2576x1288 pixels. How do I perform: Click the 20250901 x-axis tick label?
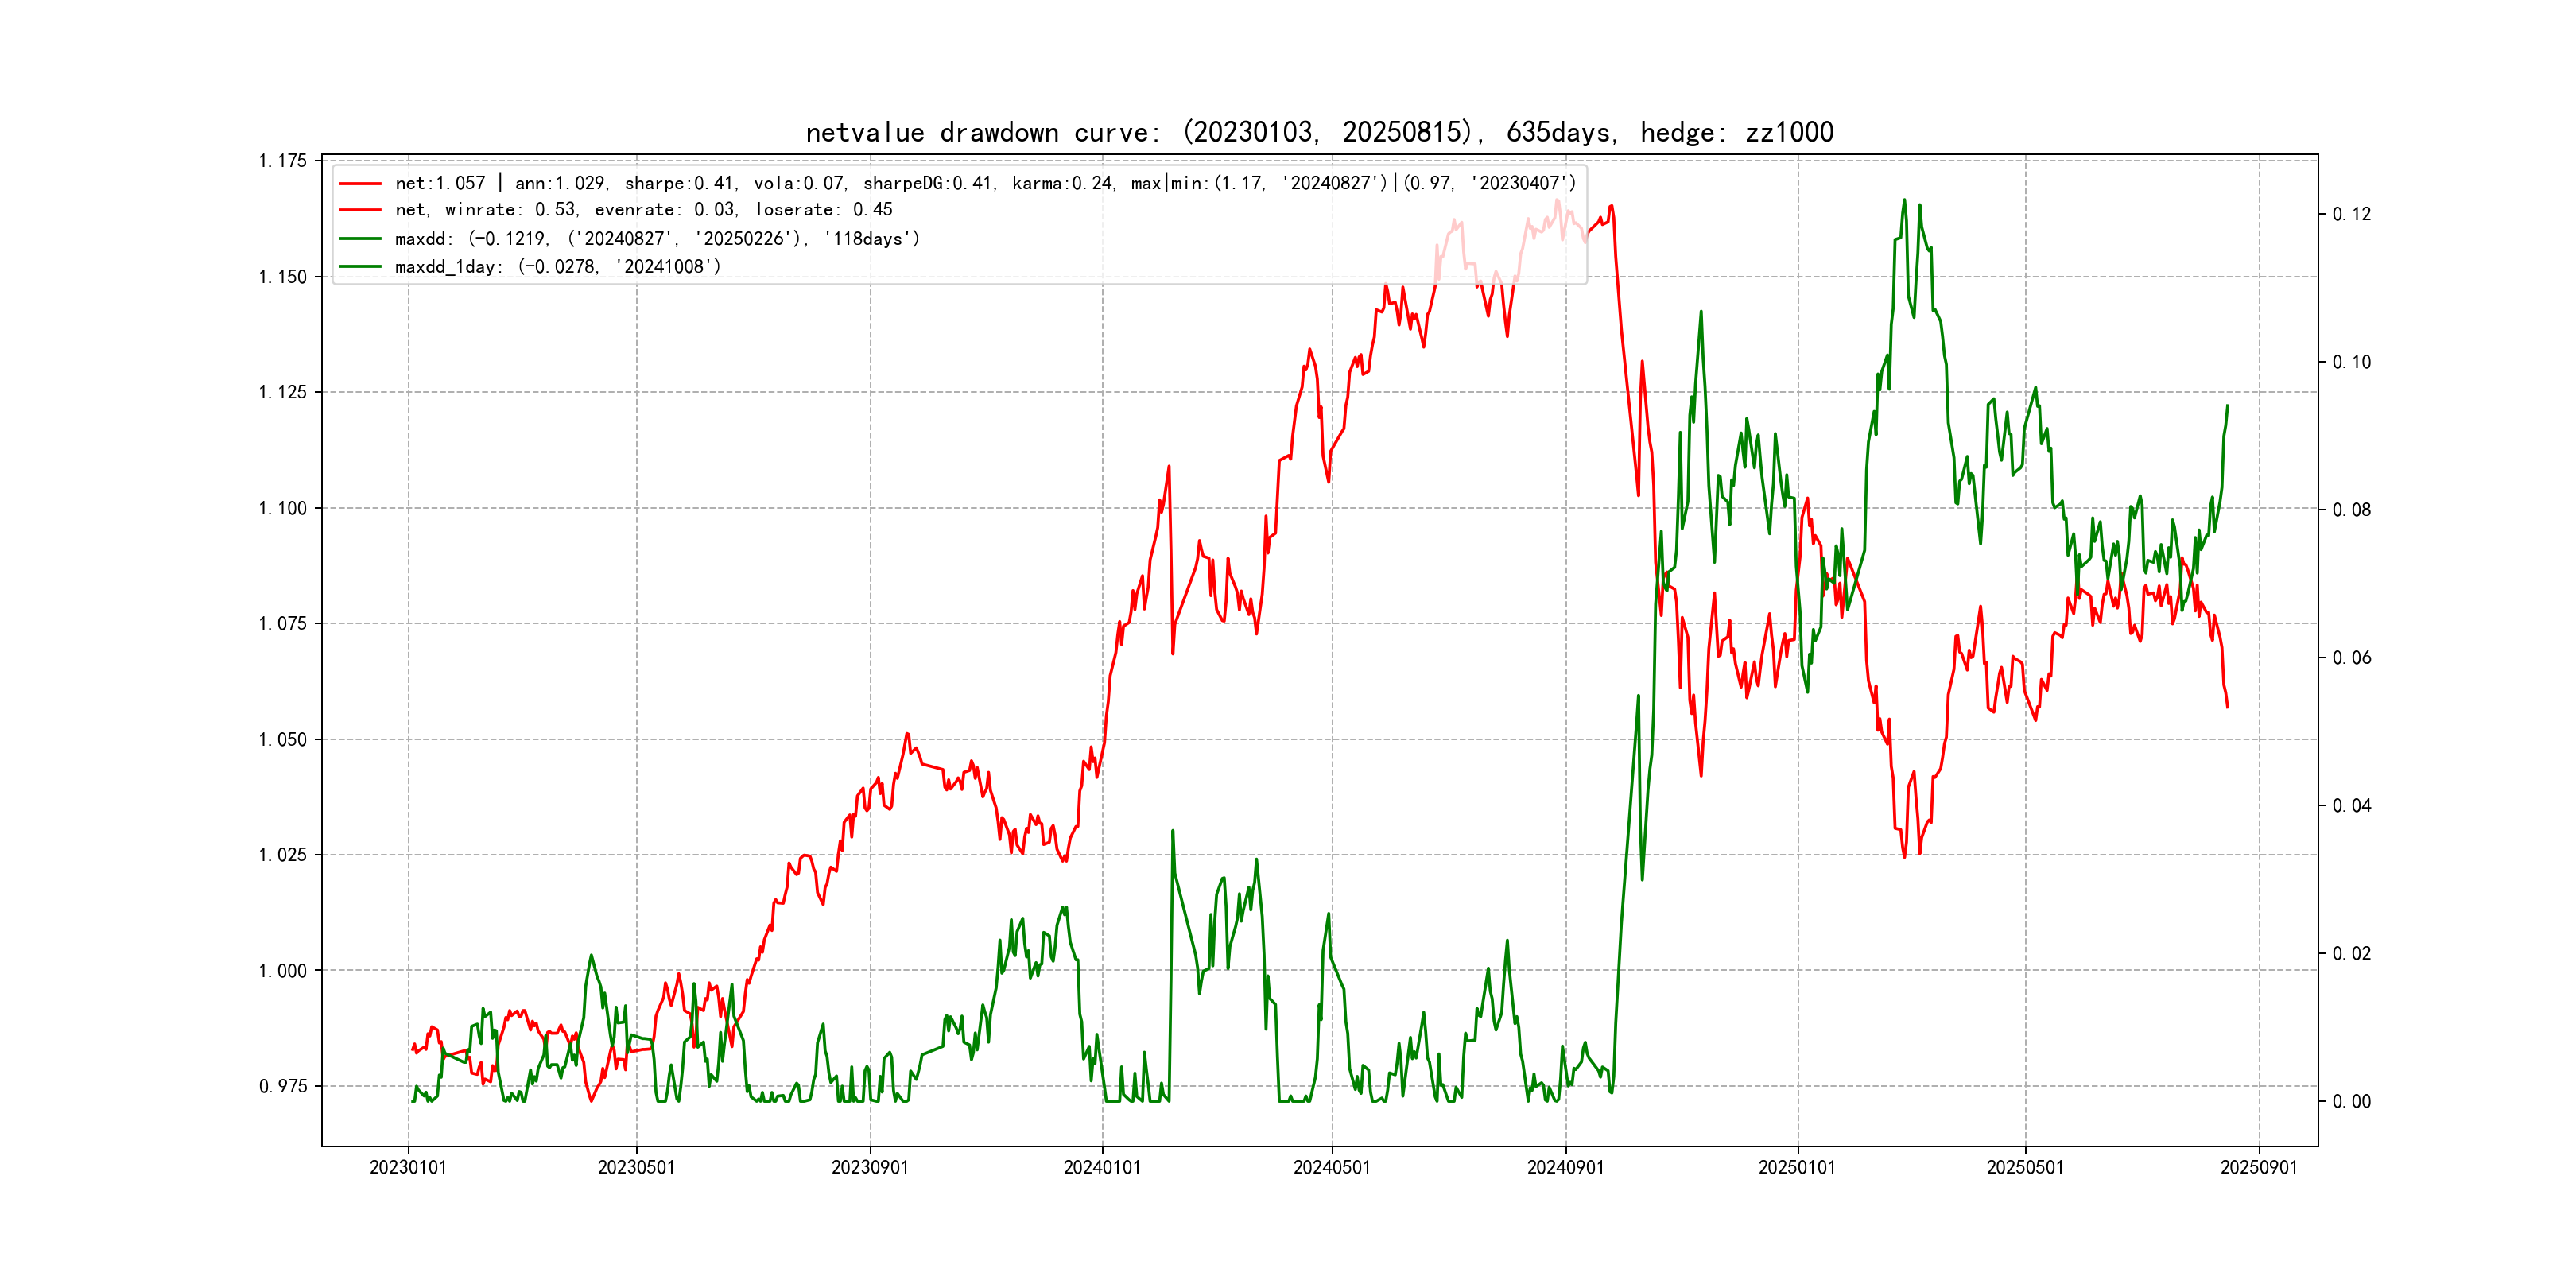pyautogui.click(x=2259, y=1168)
